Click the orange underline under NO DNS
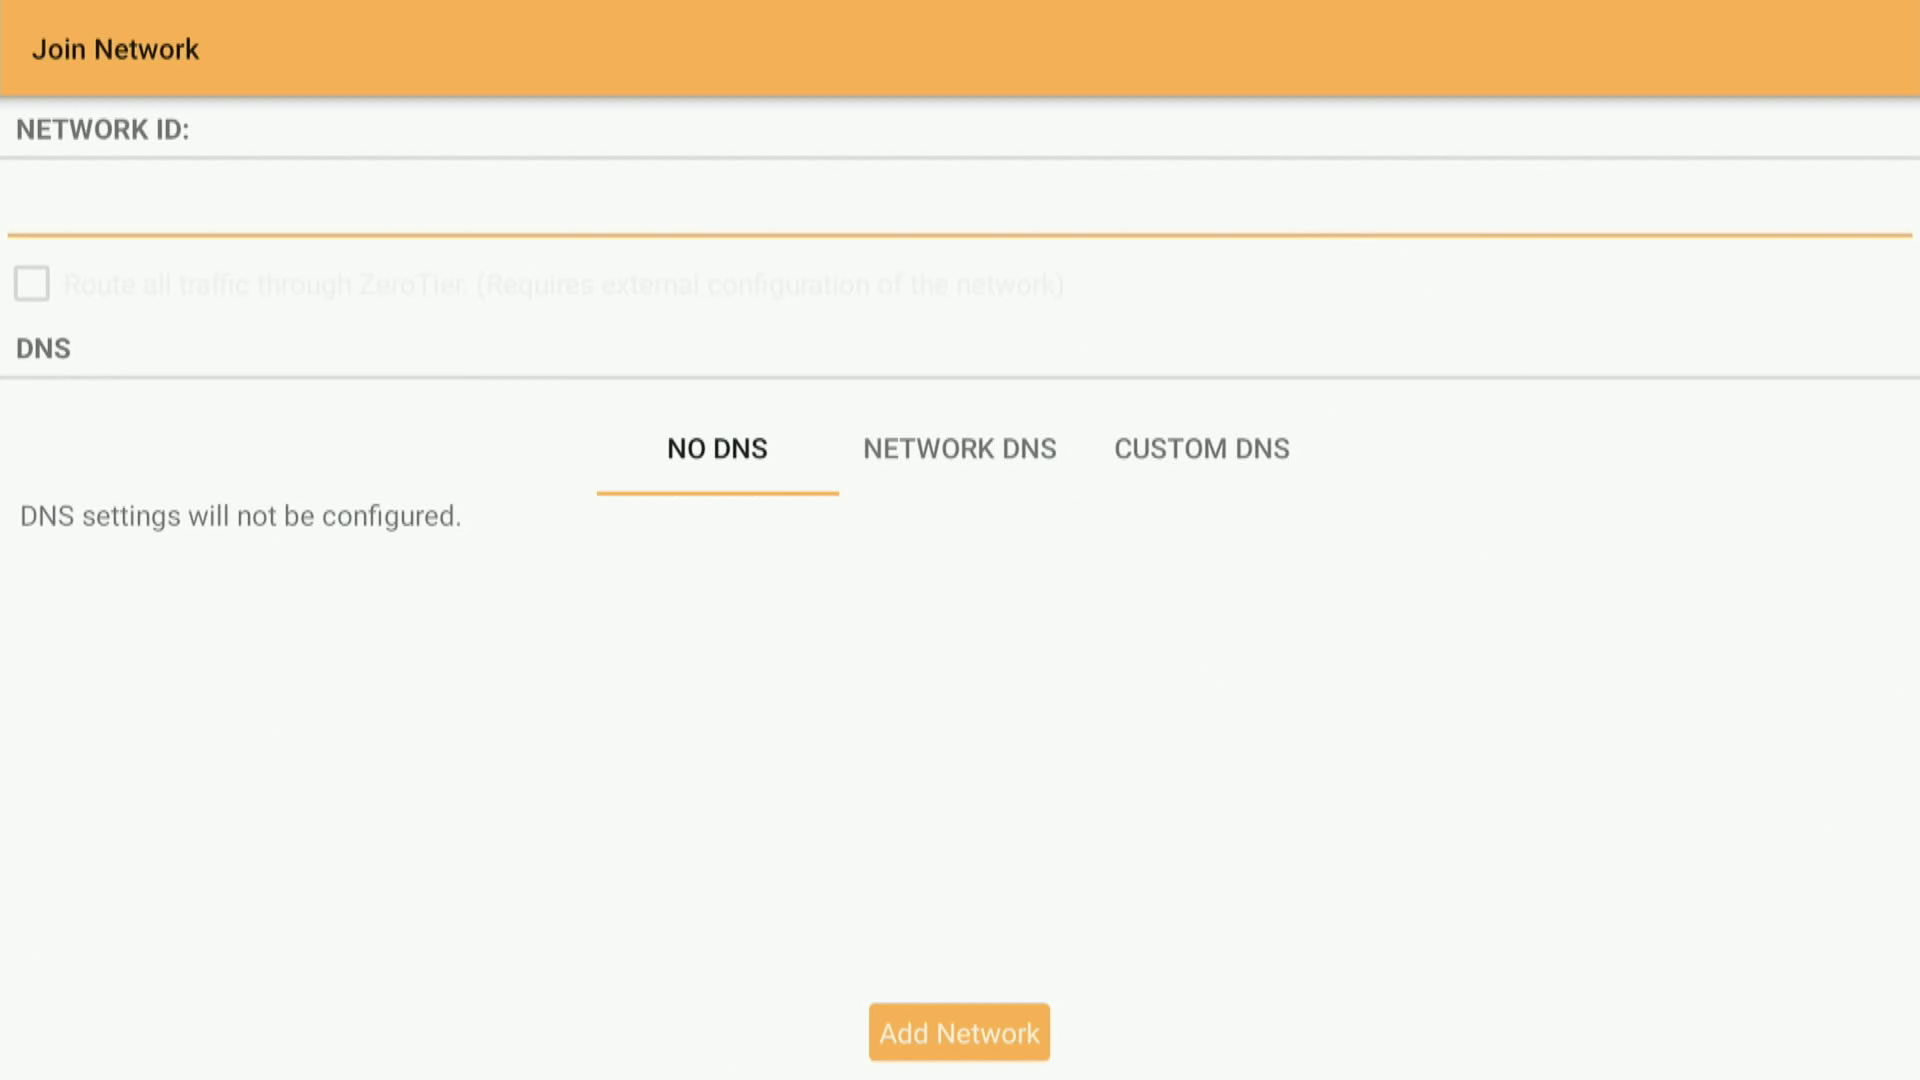Image resolution: width=1920 pixels, height=1080 pixels. click(x=717, y=493)
